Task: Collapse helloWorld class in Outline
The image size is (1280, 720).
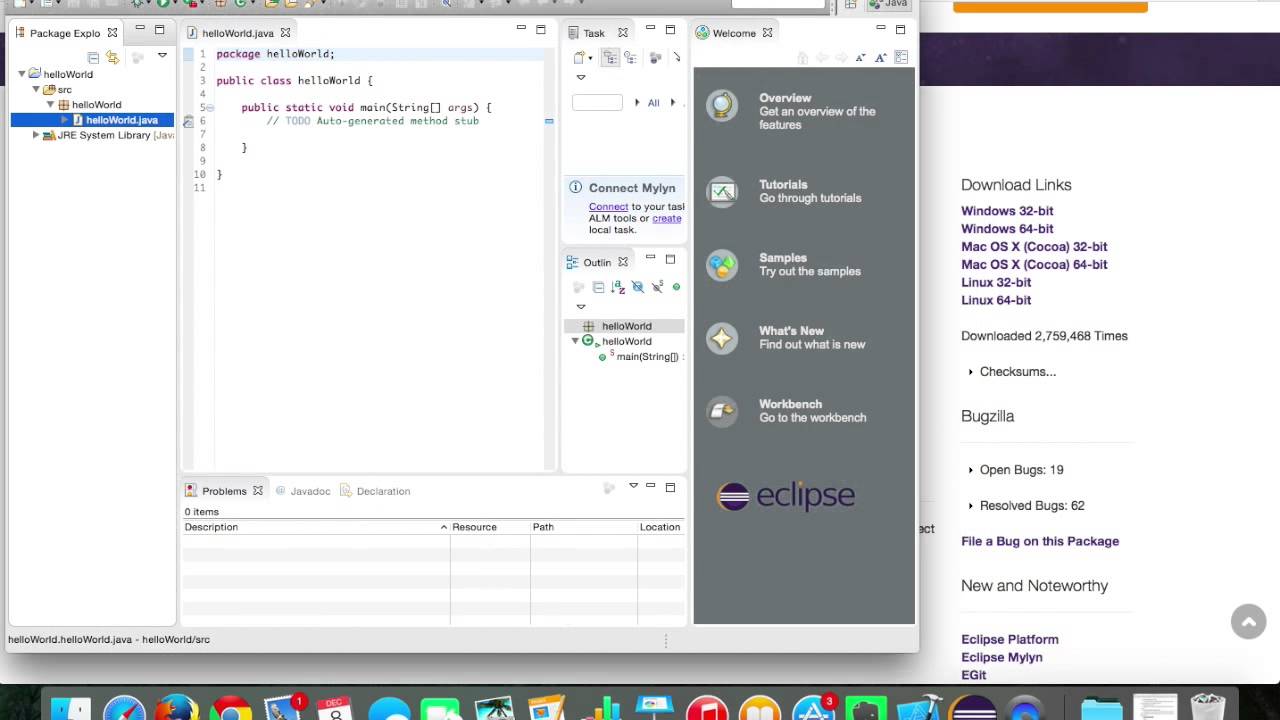Action: 575,341
